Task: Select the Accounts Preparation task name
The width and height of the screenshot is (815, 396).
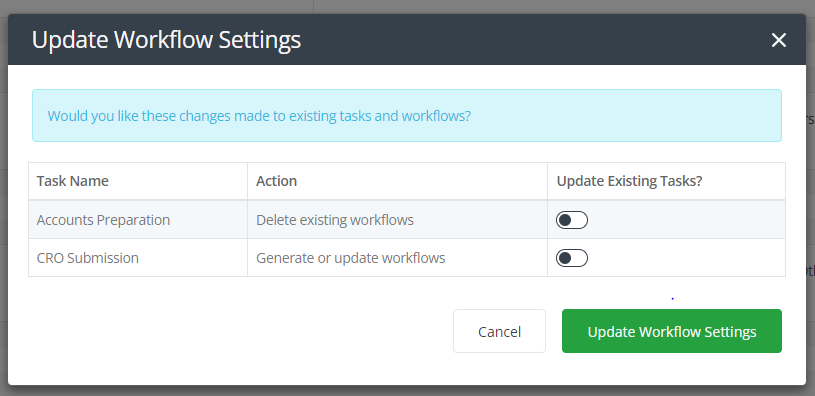Action: [x=103, y=220]
